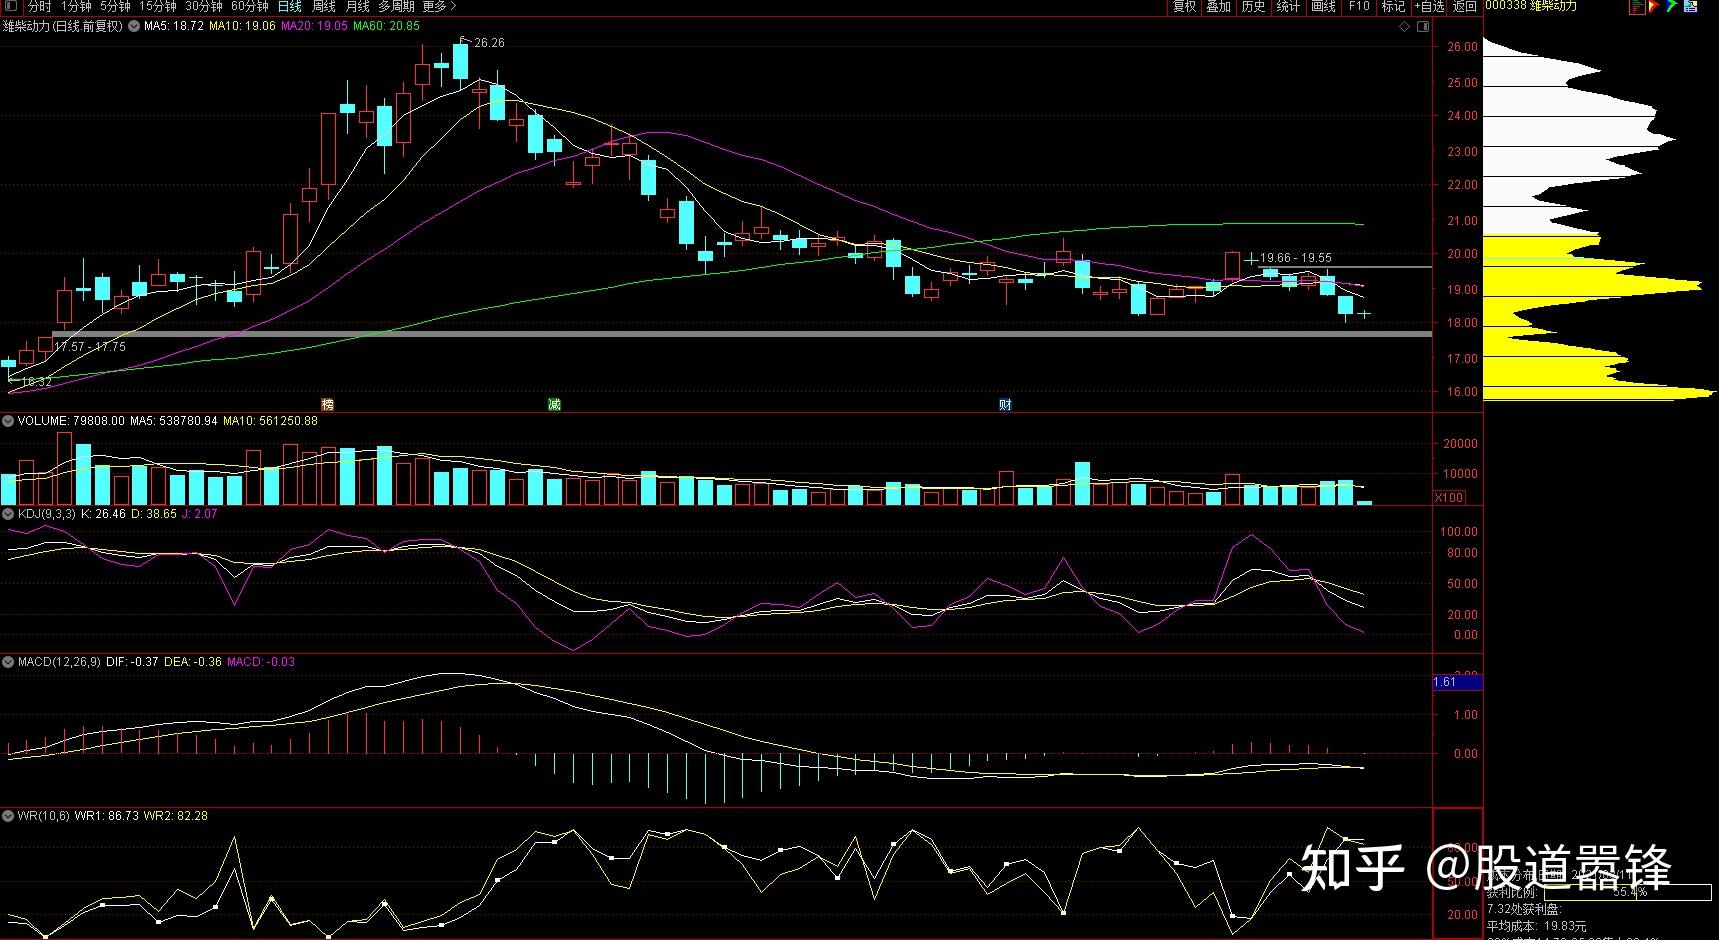The width and height of the screenshot is (1719, 940).
Task: Switch to 月线 monthly chart
Action: pyautogui.click(x=358, y=6)
